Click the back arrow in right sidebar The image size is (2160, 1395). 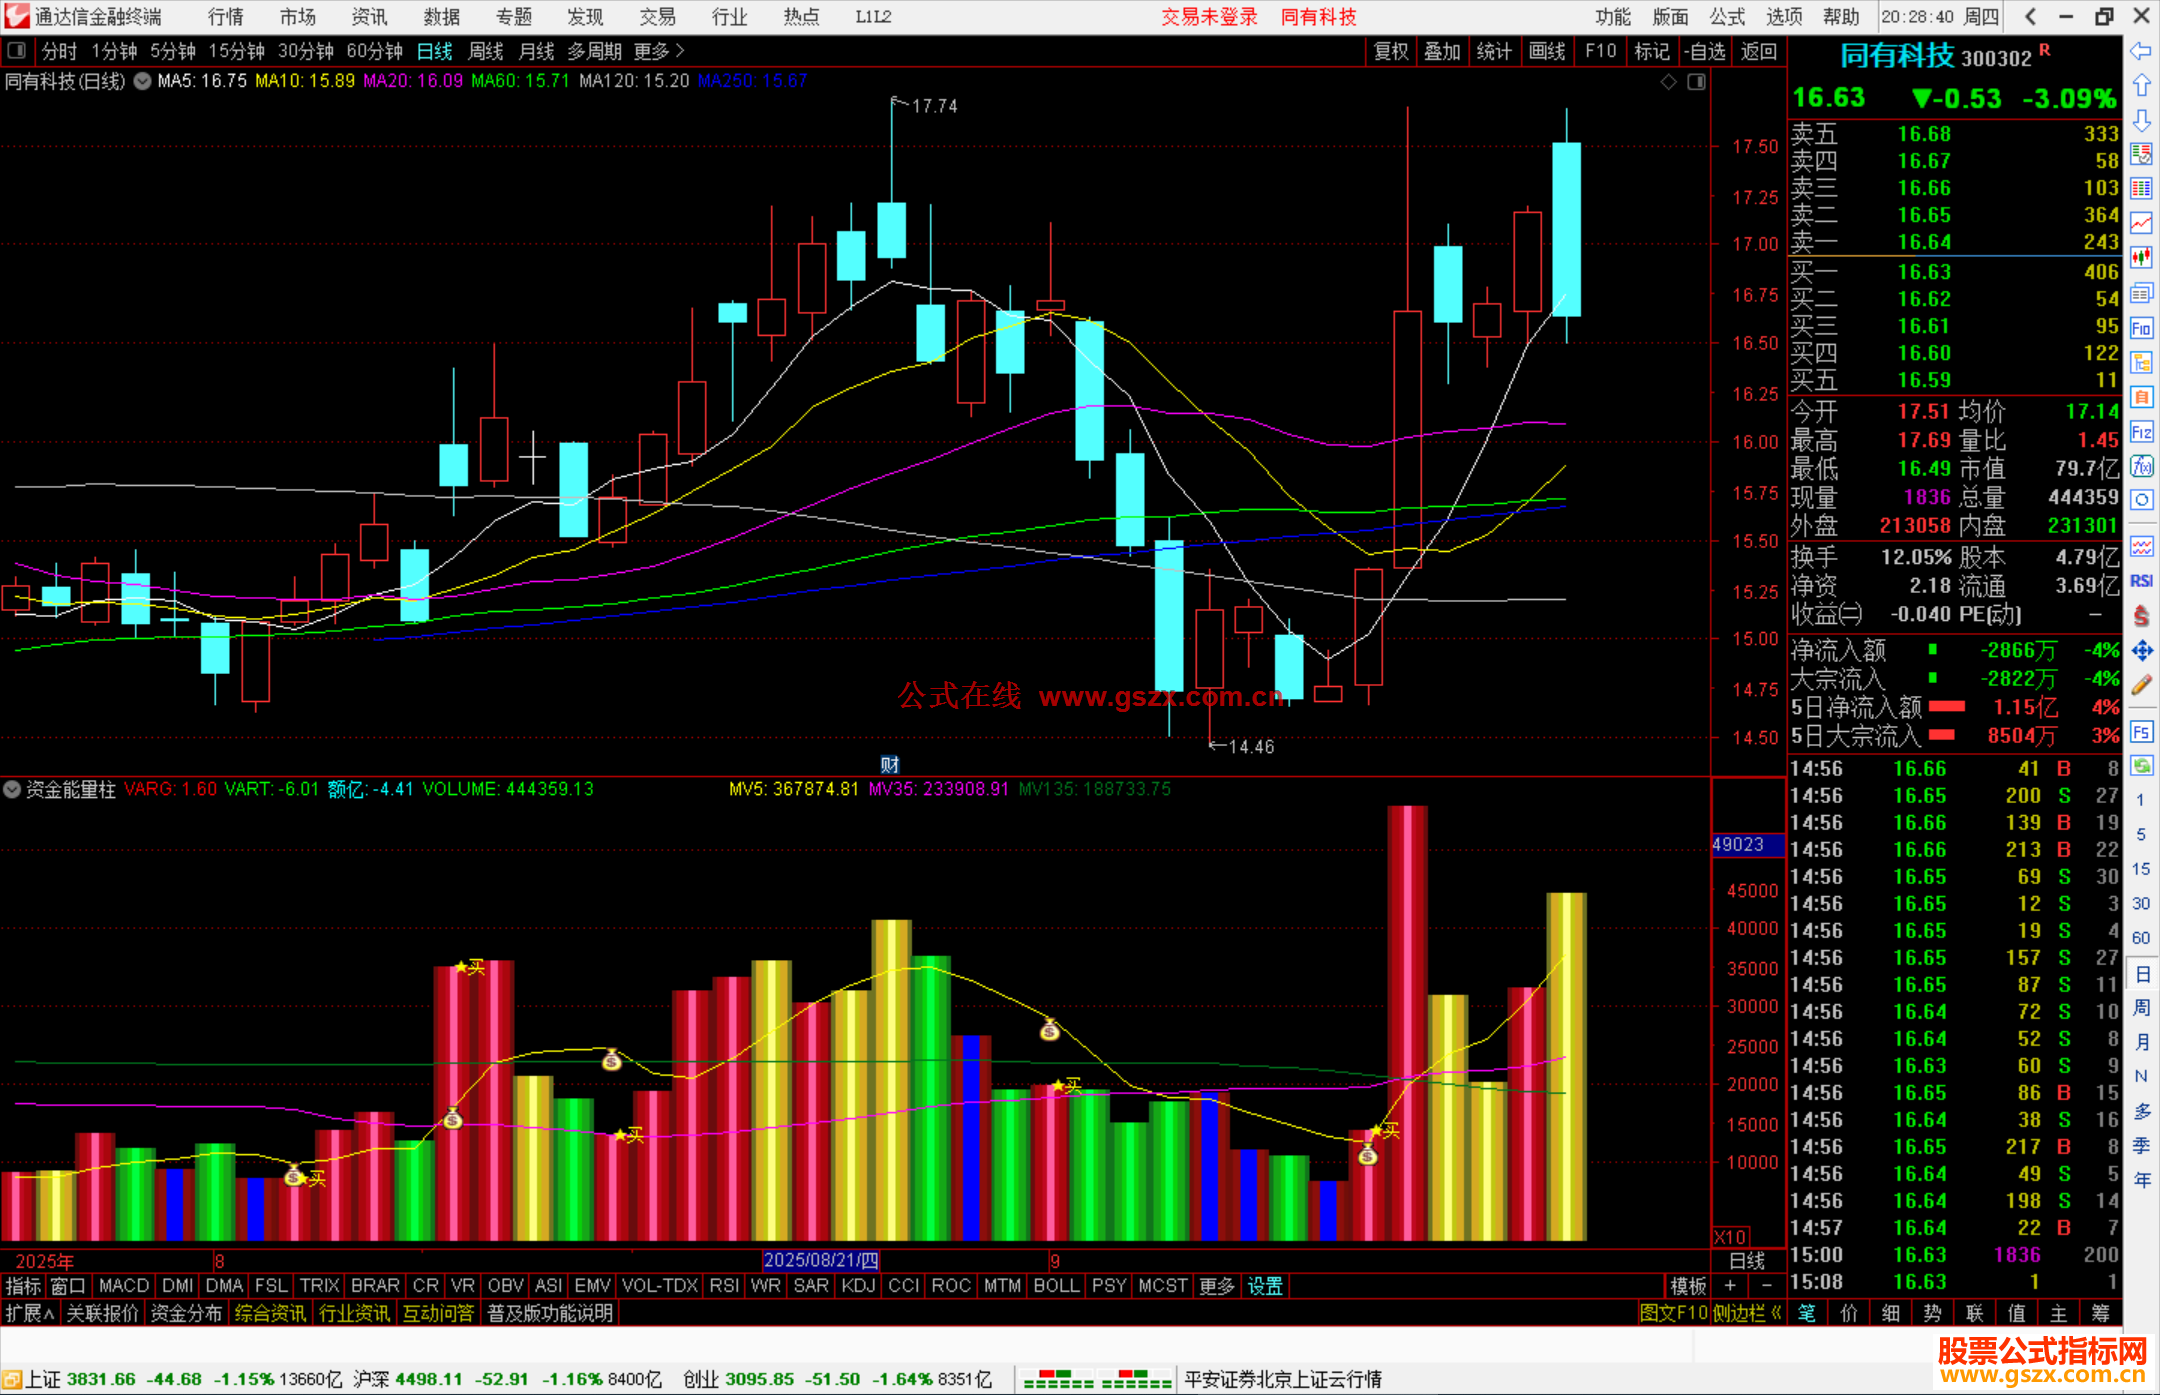click(2141, 51)
